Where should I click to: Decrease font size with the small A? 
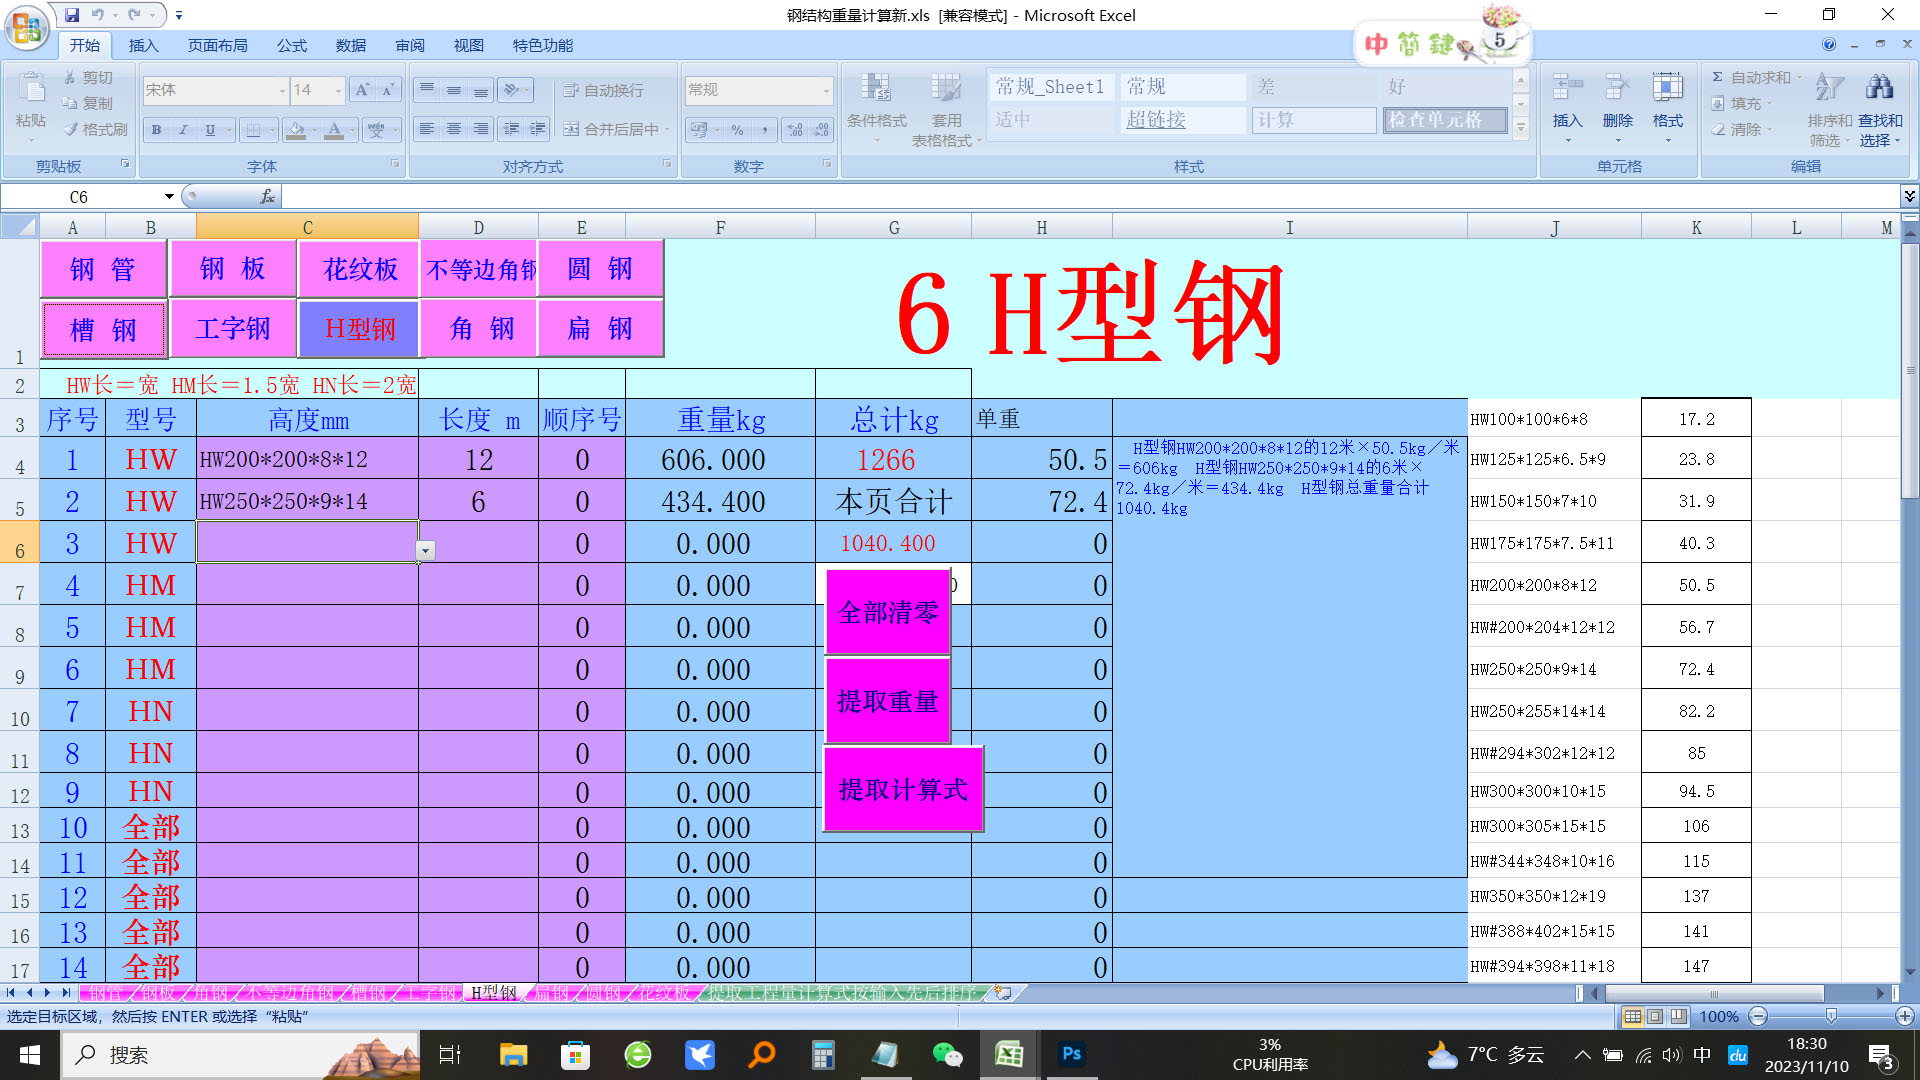coord(388,90)
